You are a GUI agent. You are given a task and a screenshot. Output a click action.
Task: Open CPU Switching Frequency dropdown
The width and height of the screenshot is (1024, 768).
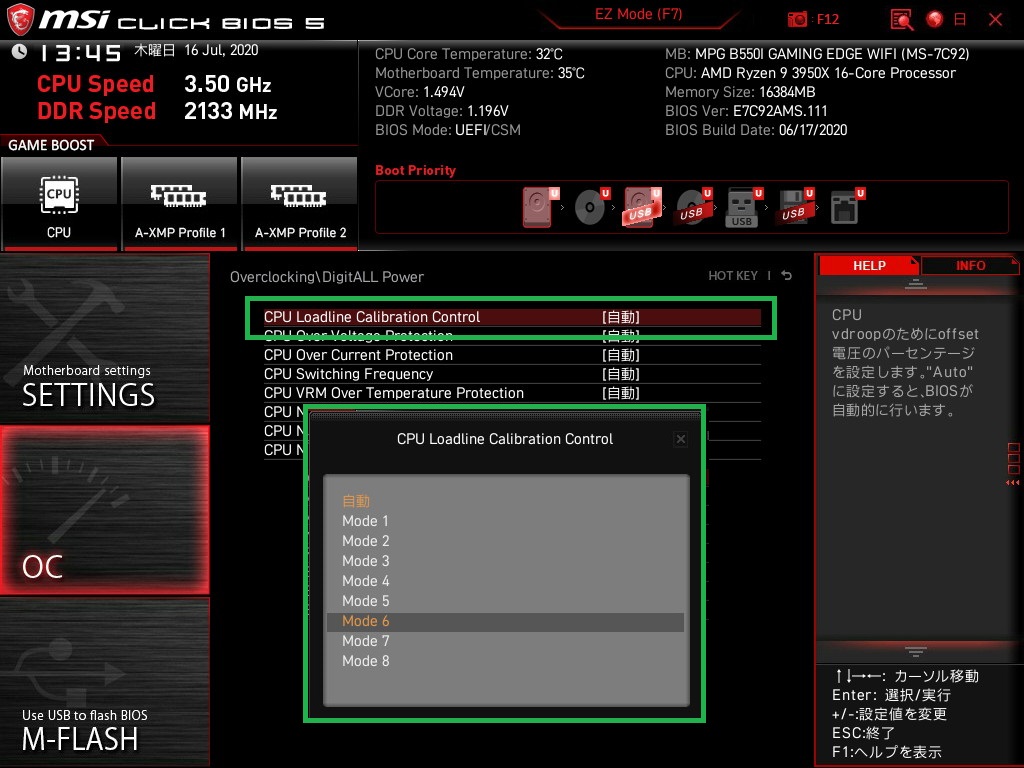[x=512, y=374]
